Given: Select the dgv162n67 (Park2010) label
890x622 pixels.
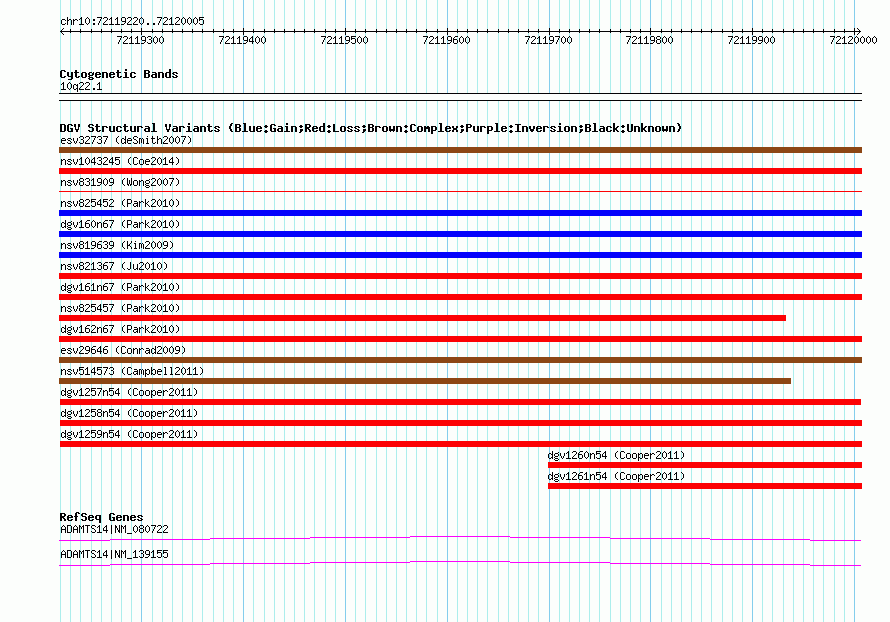Looking at the screenshot, I should (120, 329).
